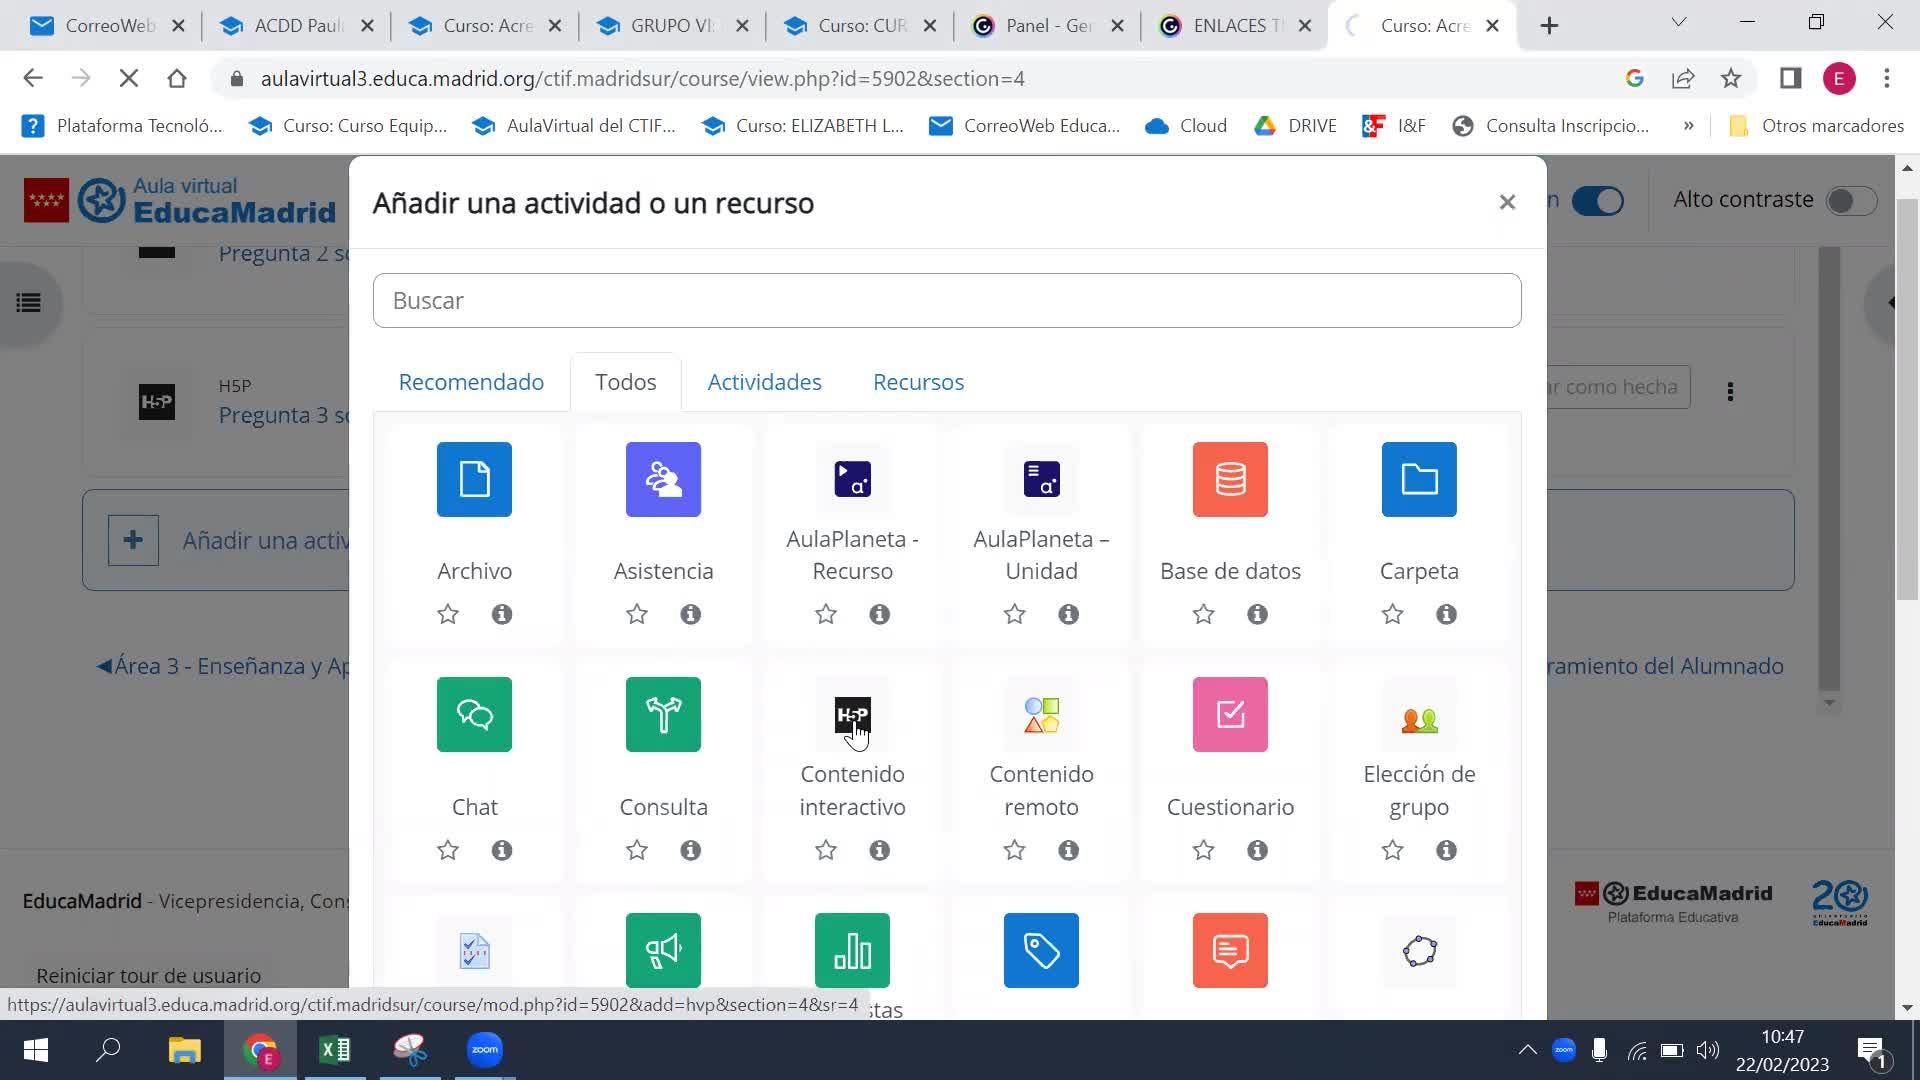The width and height of the screenshot is (1920, 1080).
Task: Star the Cuestionario activity as favorite
Action: pos(1203,850)
